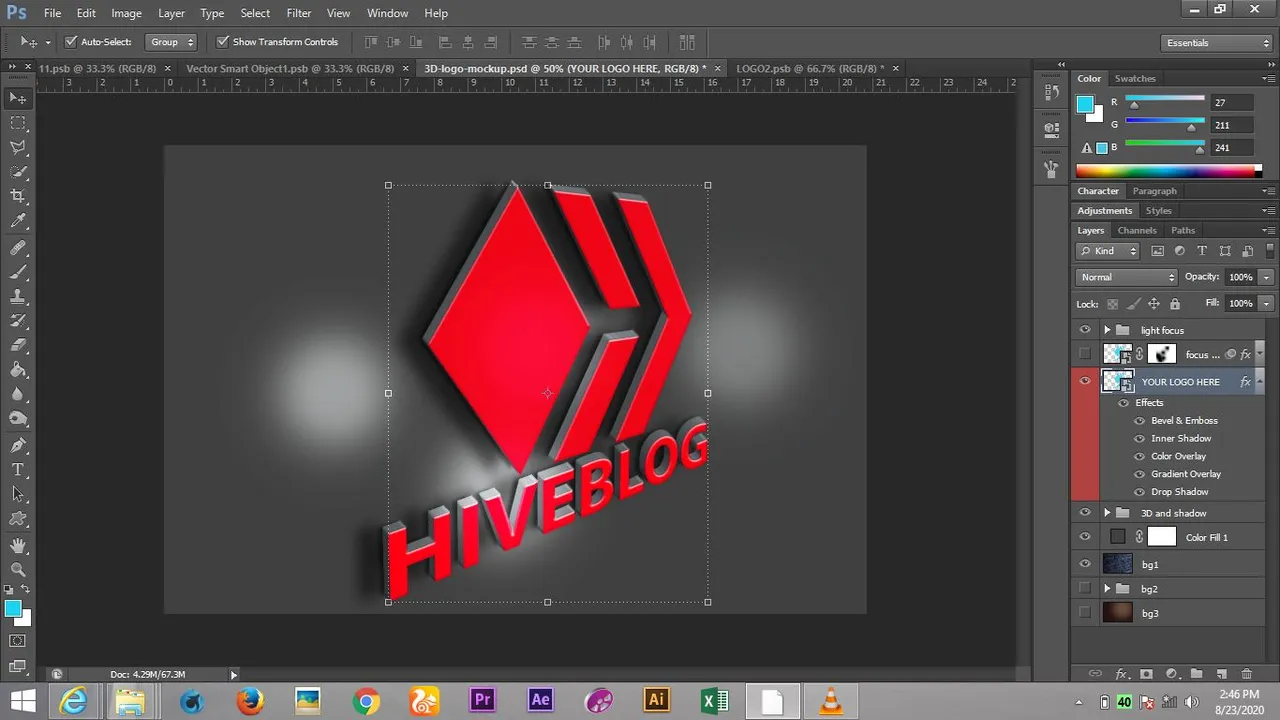Viewport: 1280px width, 720px height.
Task: Toggle Show Transform Controls checkbox
Action: tap(223, 42)
